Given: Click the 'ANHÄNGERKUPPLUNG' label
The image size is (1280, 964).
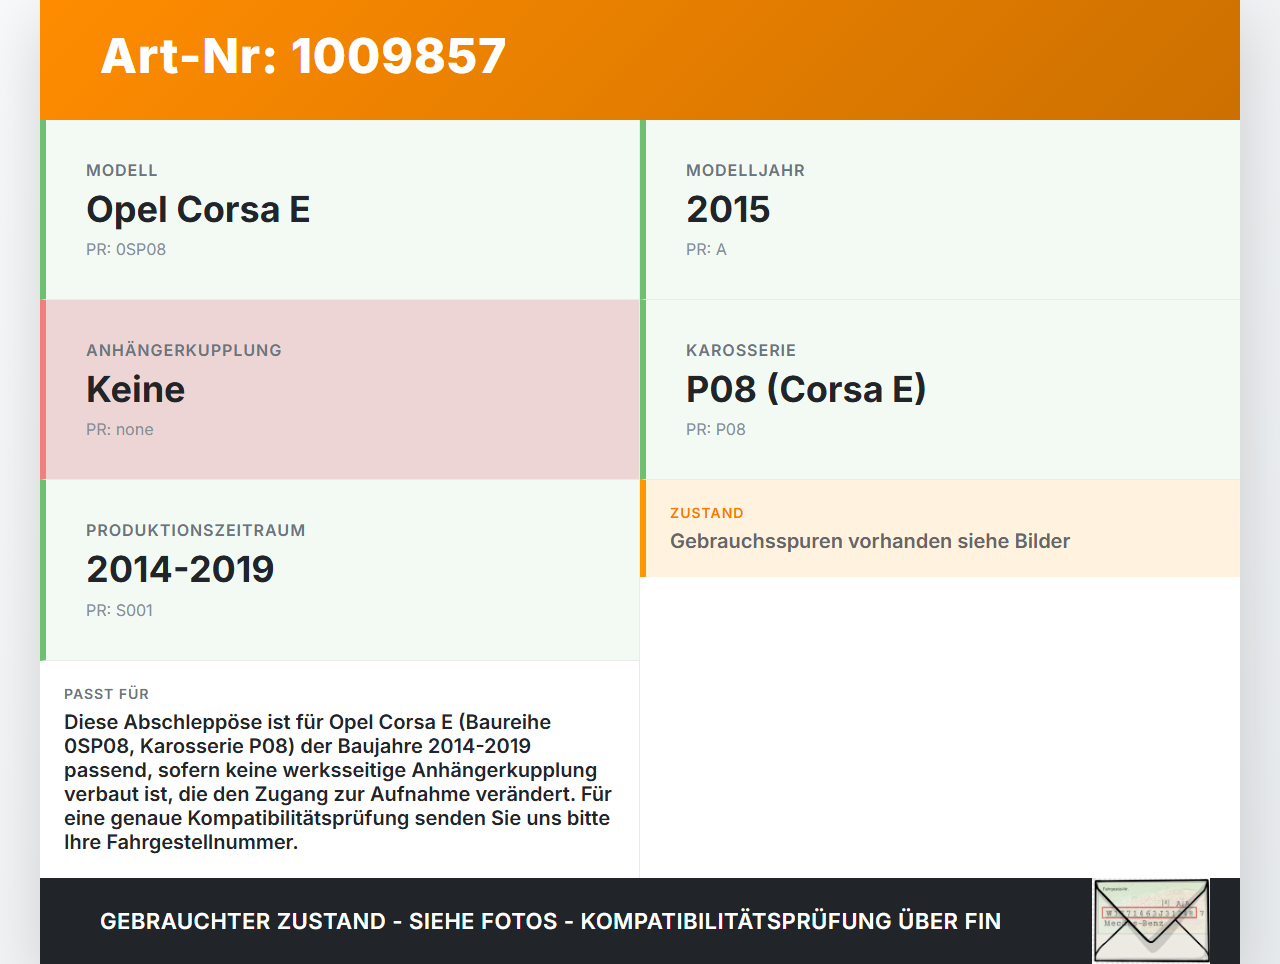Looking at the screenshot, I should 184,350.
